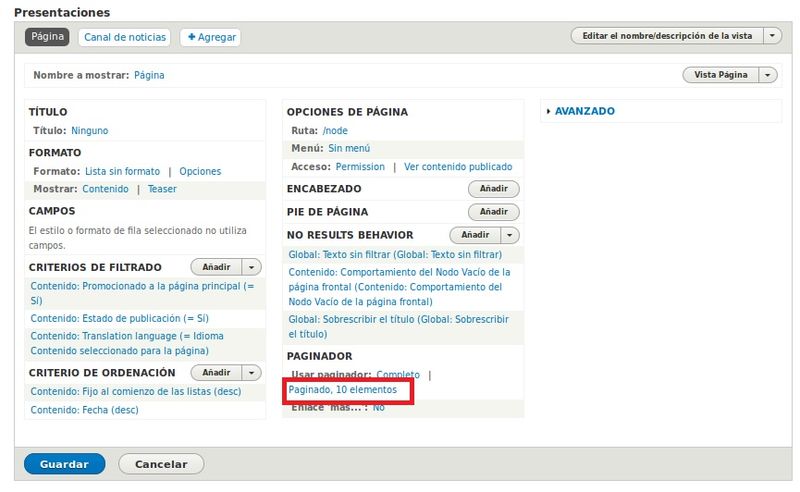
Task: Edit Ruta /node link
Action: pos(335,131)
